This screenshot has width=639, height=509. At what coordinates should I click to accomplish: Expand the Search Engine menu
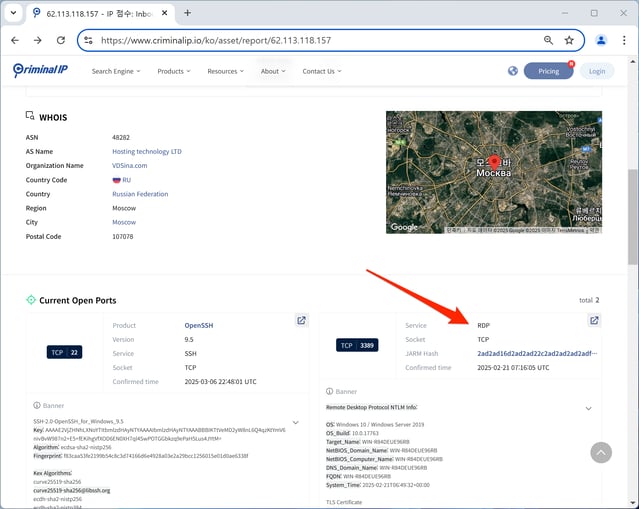(116, 71)
